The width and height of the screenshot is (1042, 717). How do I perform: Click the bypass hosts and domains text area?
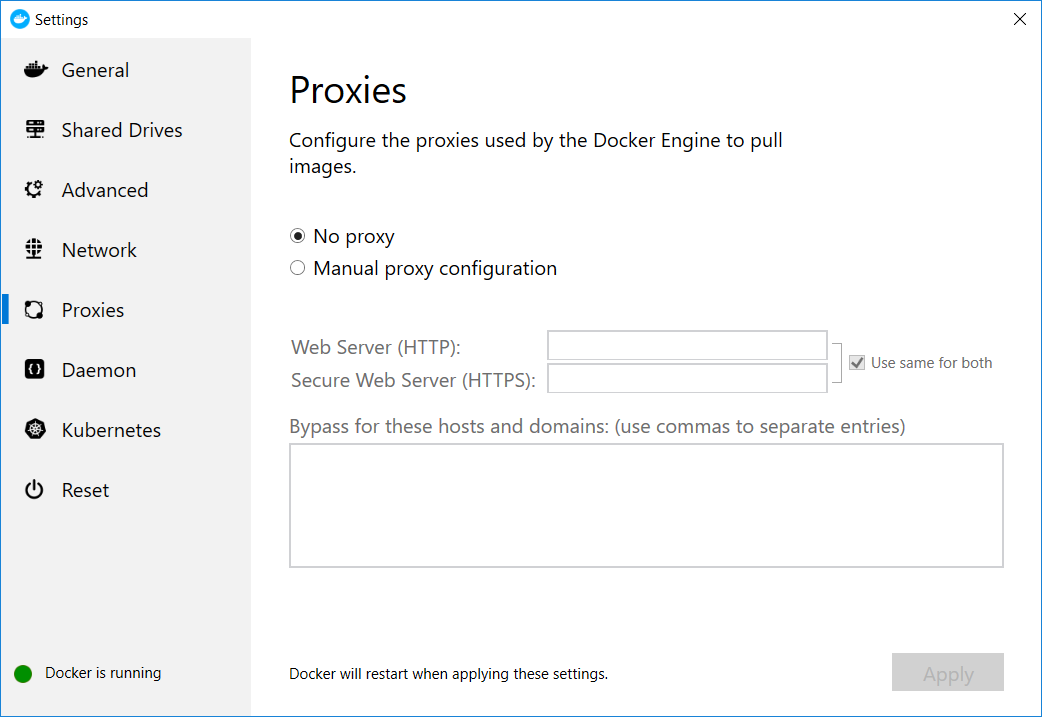coord(646,506)
